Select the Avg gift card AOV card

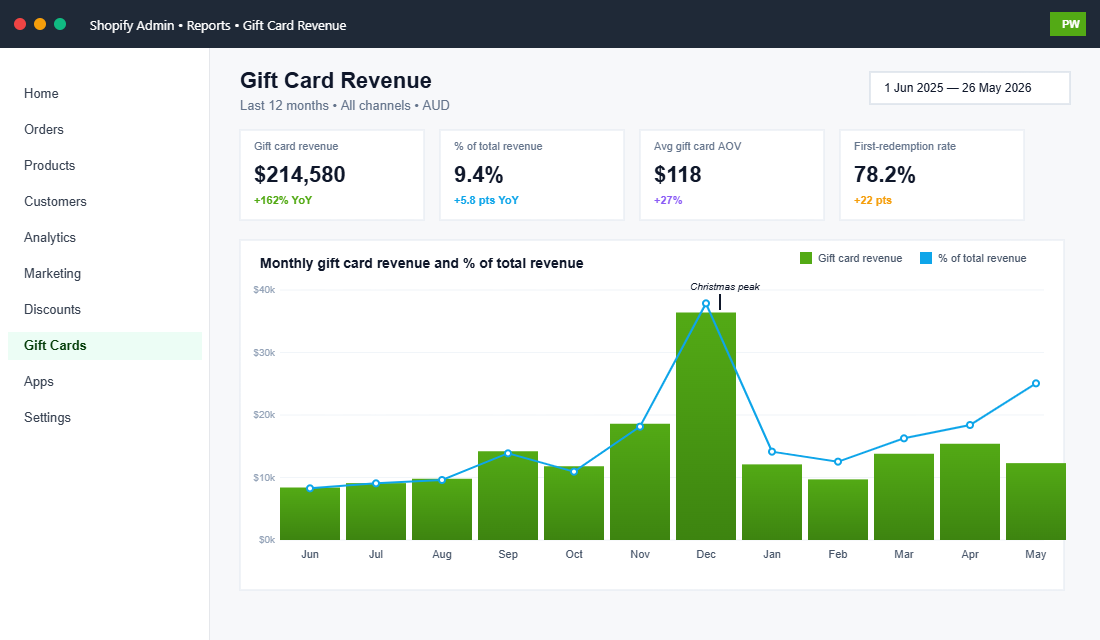[x=732, y=175]
